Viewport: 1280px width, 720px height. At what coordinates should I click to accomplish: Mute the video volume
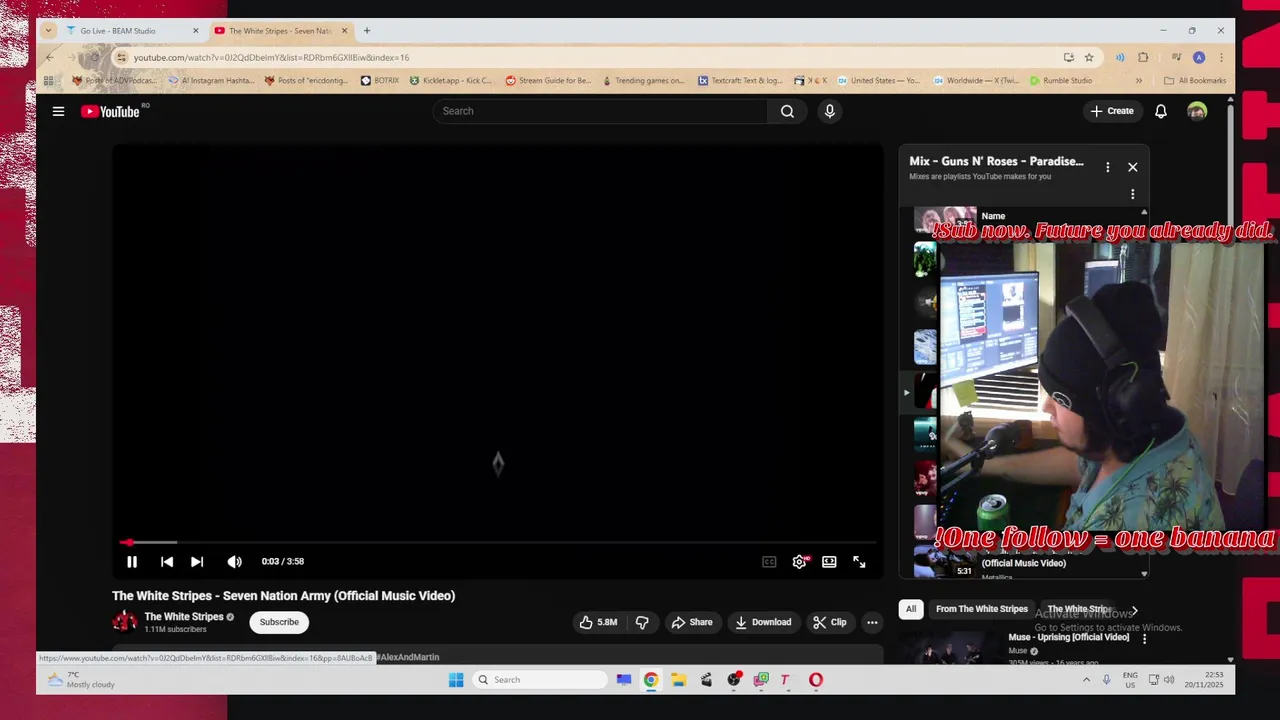[x=234, y=562]
